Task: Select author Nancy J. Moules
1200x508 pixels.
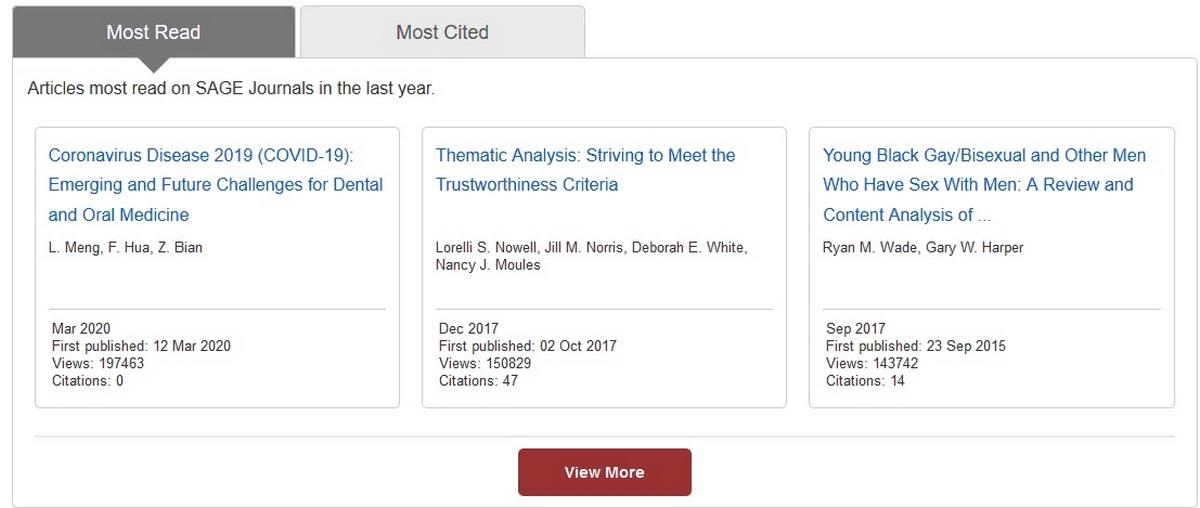Action: [488, 265]
